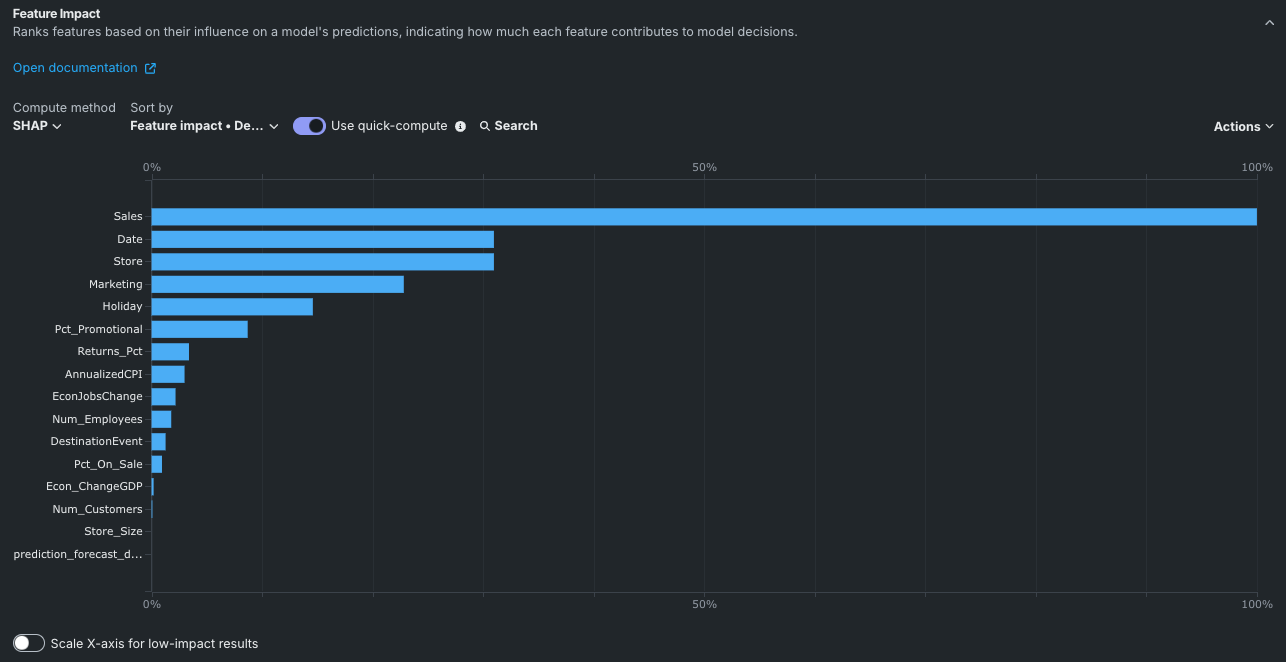Enable Scale X-axis for low-impact results
The width and height of the screenshot is (1286, 662).
(29, 643)
